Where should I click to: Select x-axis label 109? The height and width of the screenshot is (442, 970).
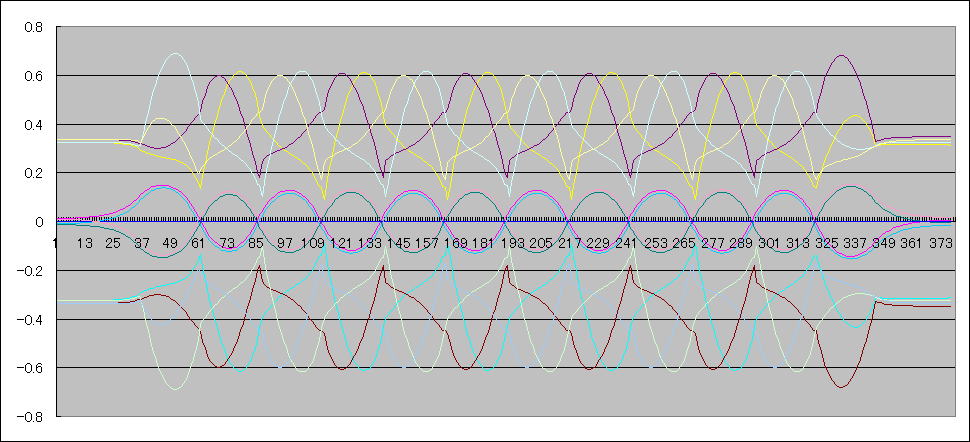313,243
